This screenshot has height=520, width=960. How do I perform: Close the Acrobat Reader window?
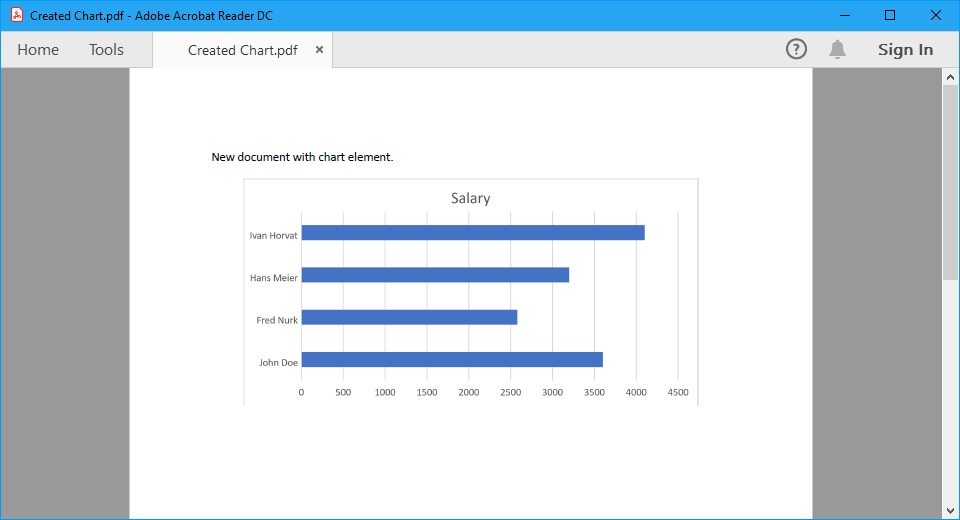click(936, 15)
